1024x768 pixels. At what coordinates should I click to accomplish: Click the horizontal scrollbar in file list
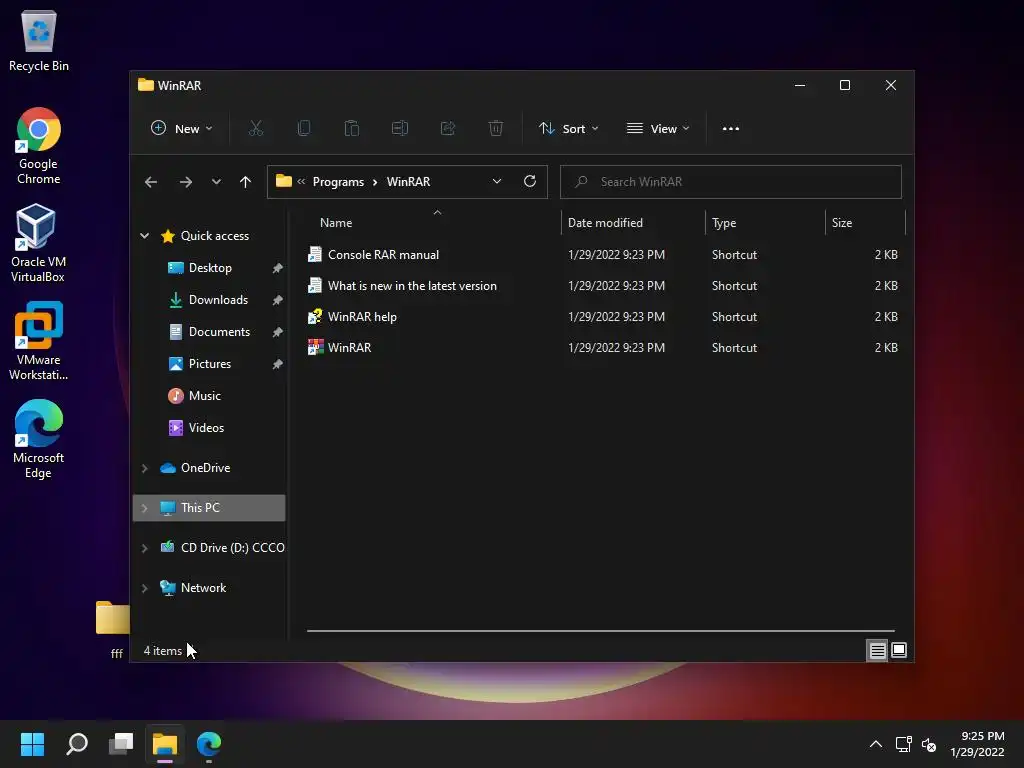point(601,631)
